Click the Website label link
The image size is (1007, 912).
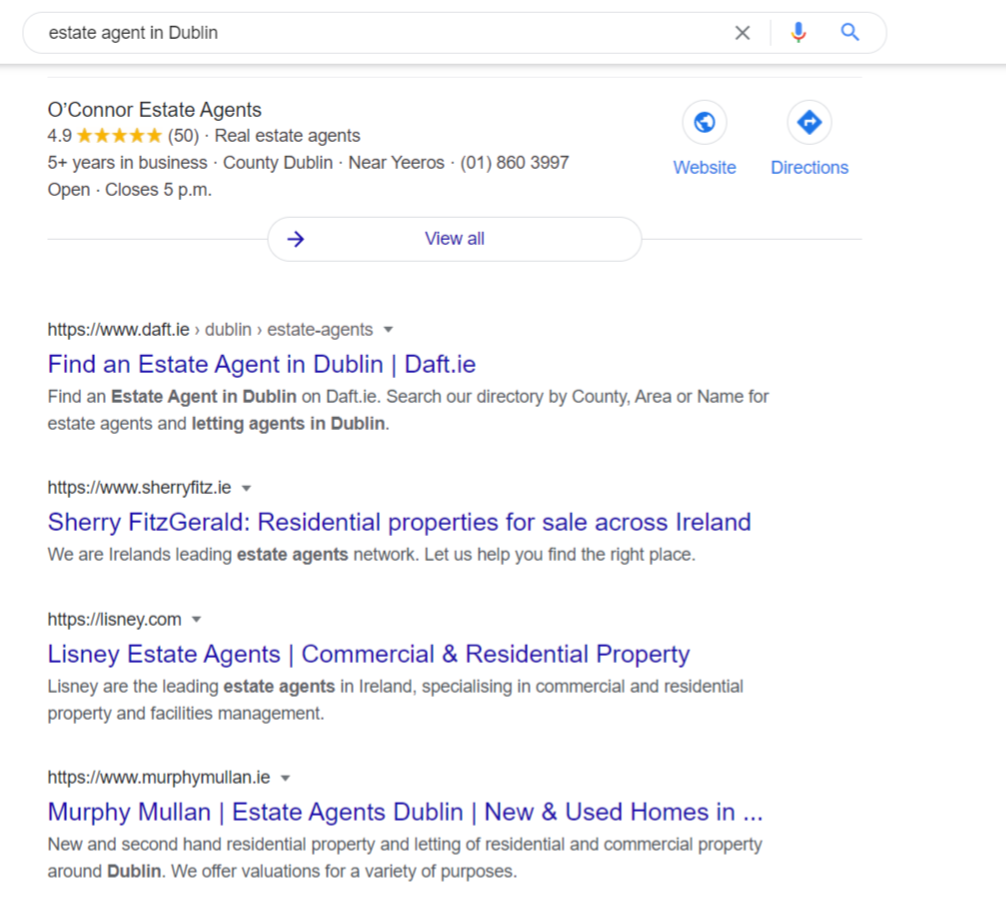pos(705,168)
